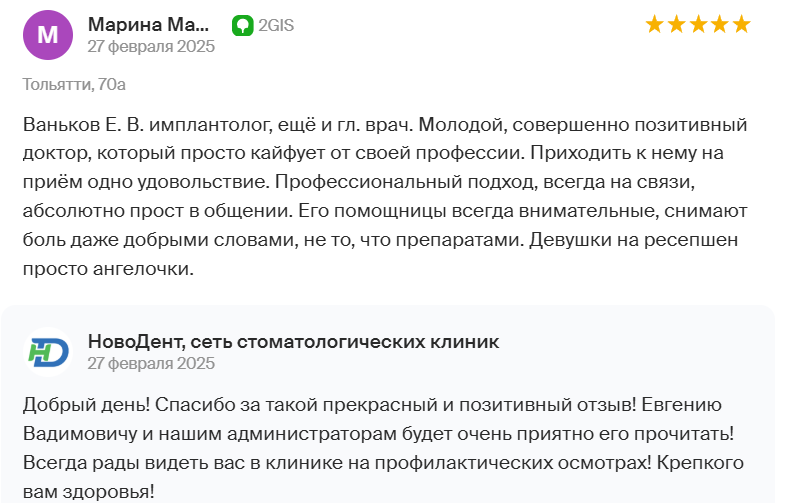Click the last review line просто ангелочки
Viewport: 788px width, 503px height.
point(108,269)
